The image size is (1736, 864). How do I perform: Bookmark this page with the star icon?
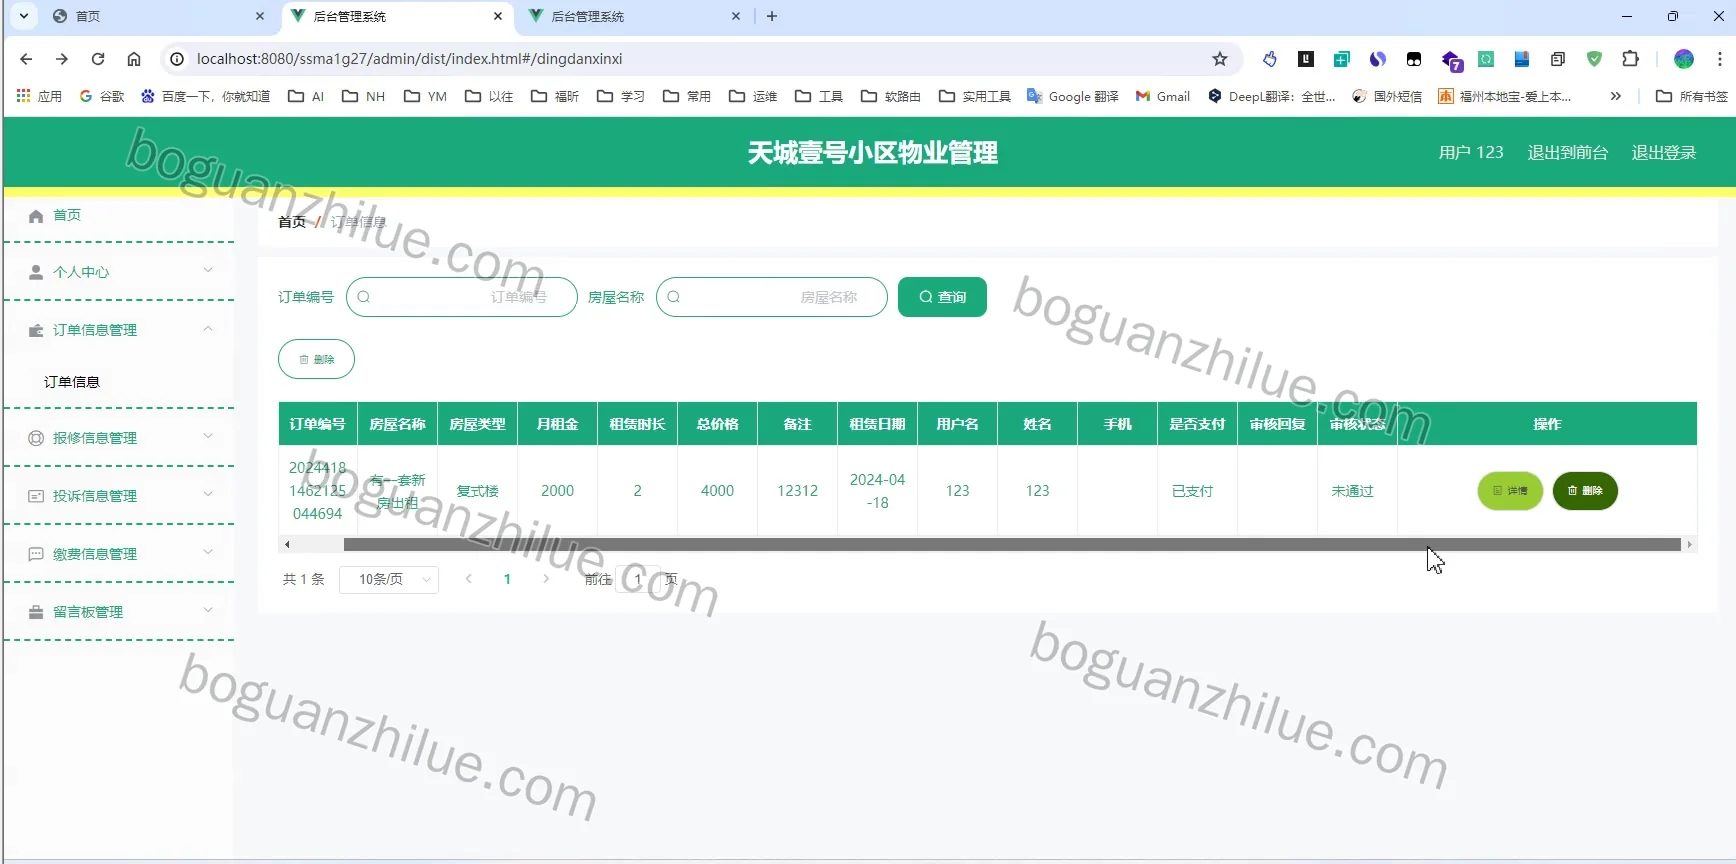pos(1220,59)
